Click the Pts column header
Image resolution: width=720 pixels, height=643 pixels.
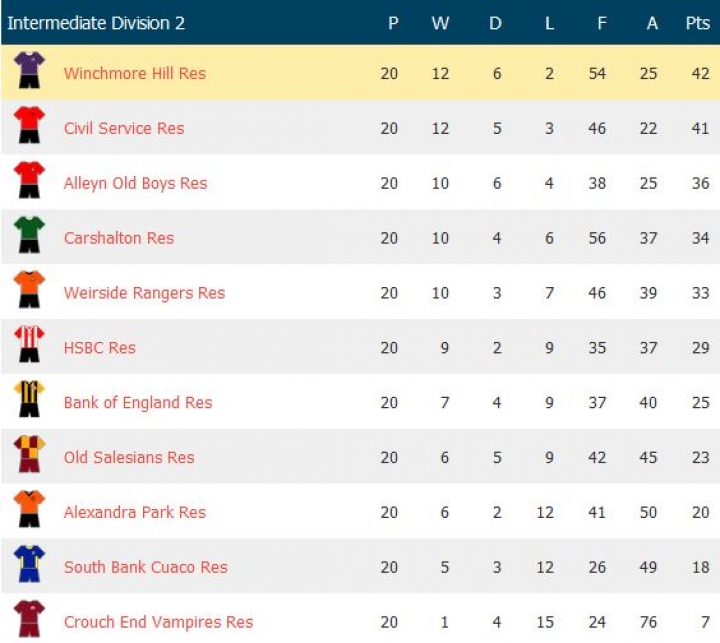(x=697, y=23)
